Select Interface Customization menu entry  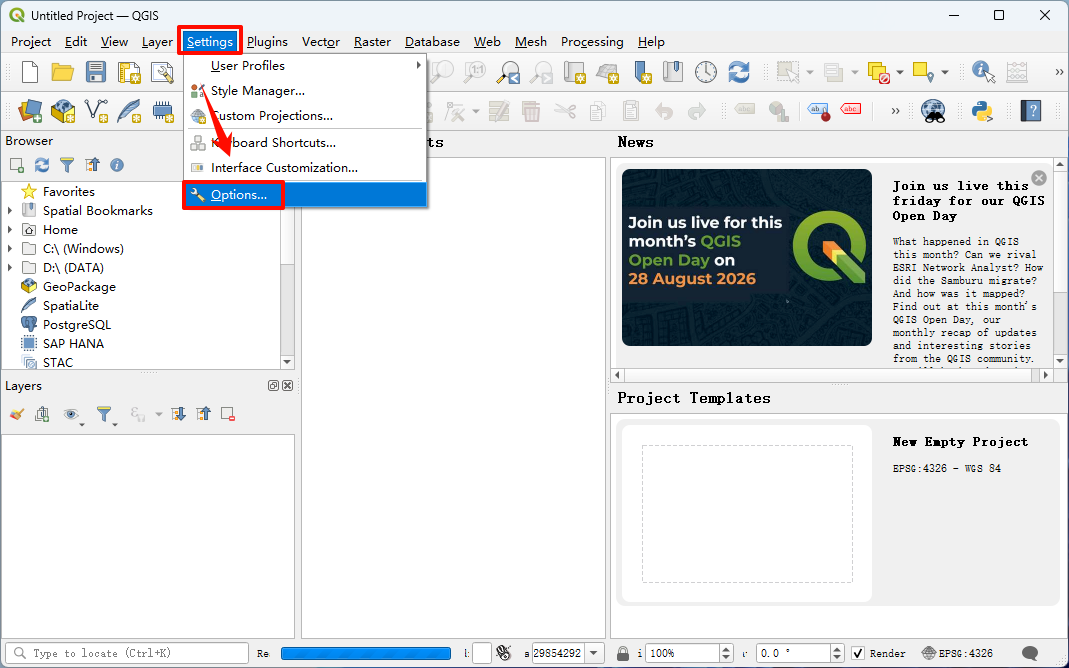[305, 168]
